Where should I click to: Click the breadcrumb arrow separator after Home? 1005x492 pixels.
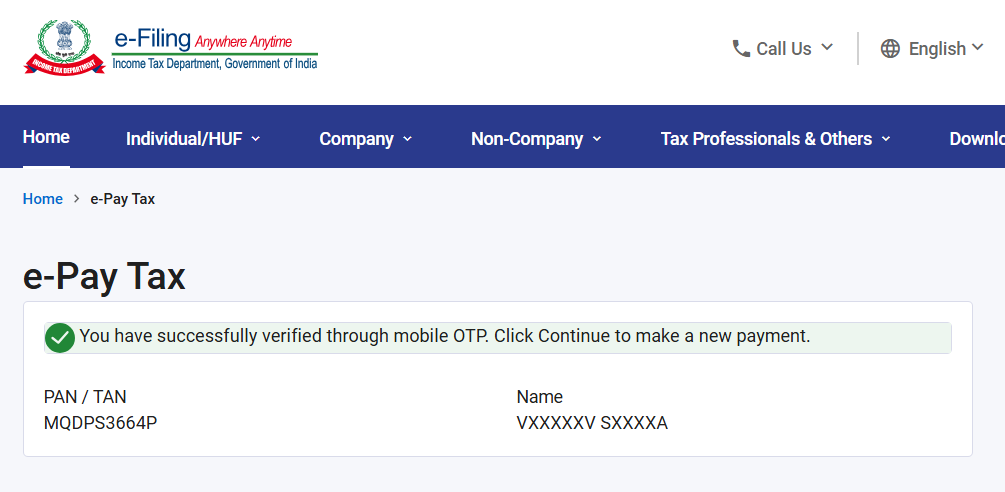77,199
